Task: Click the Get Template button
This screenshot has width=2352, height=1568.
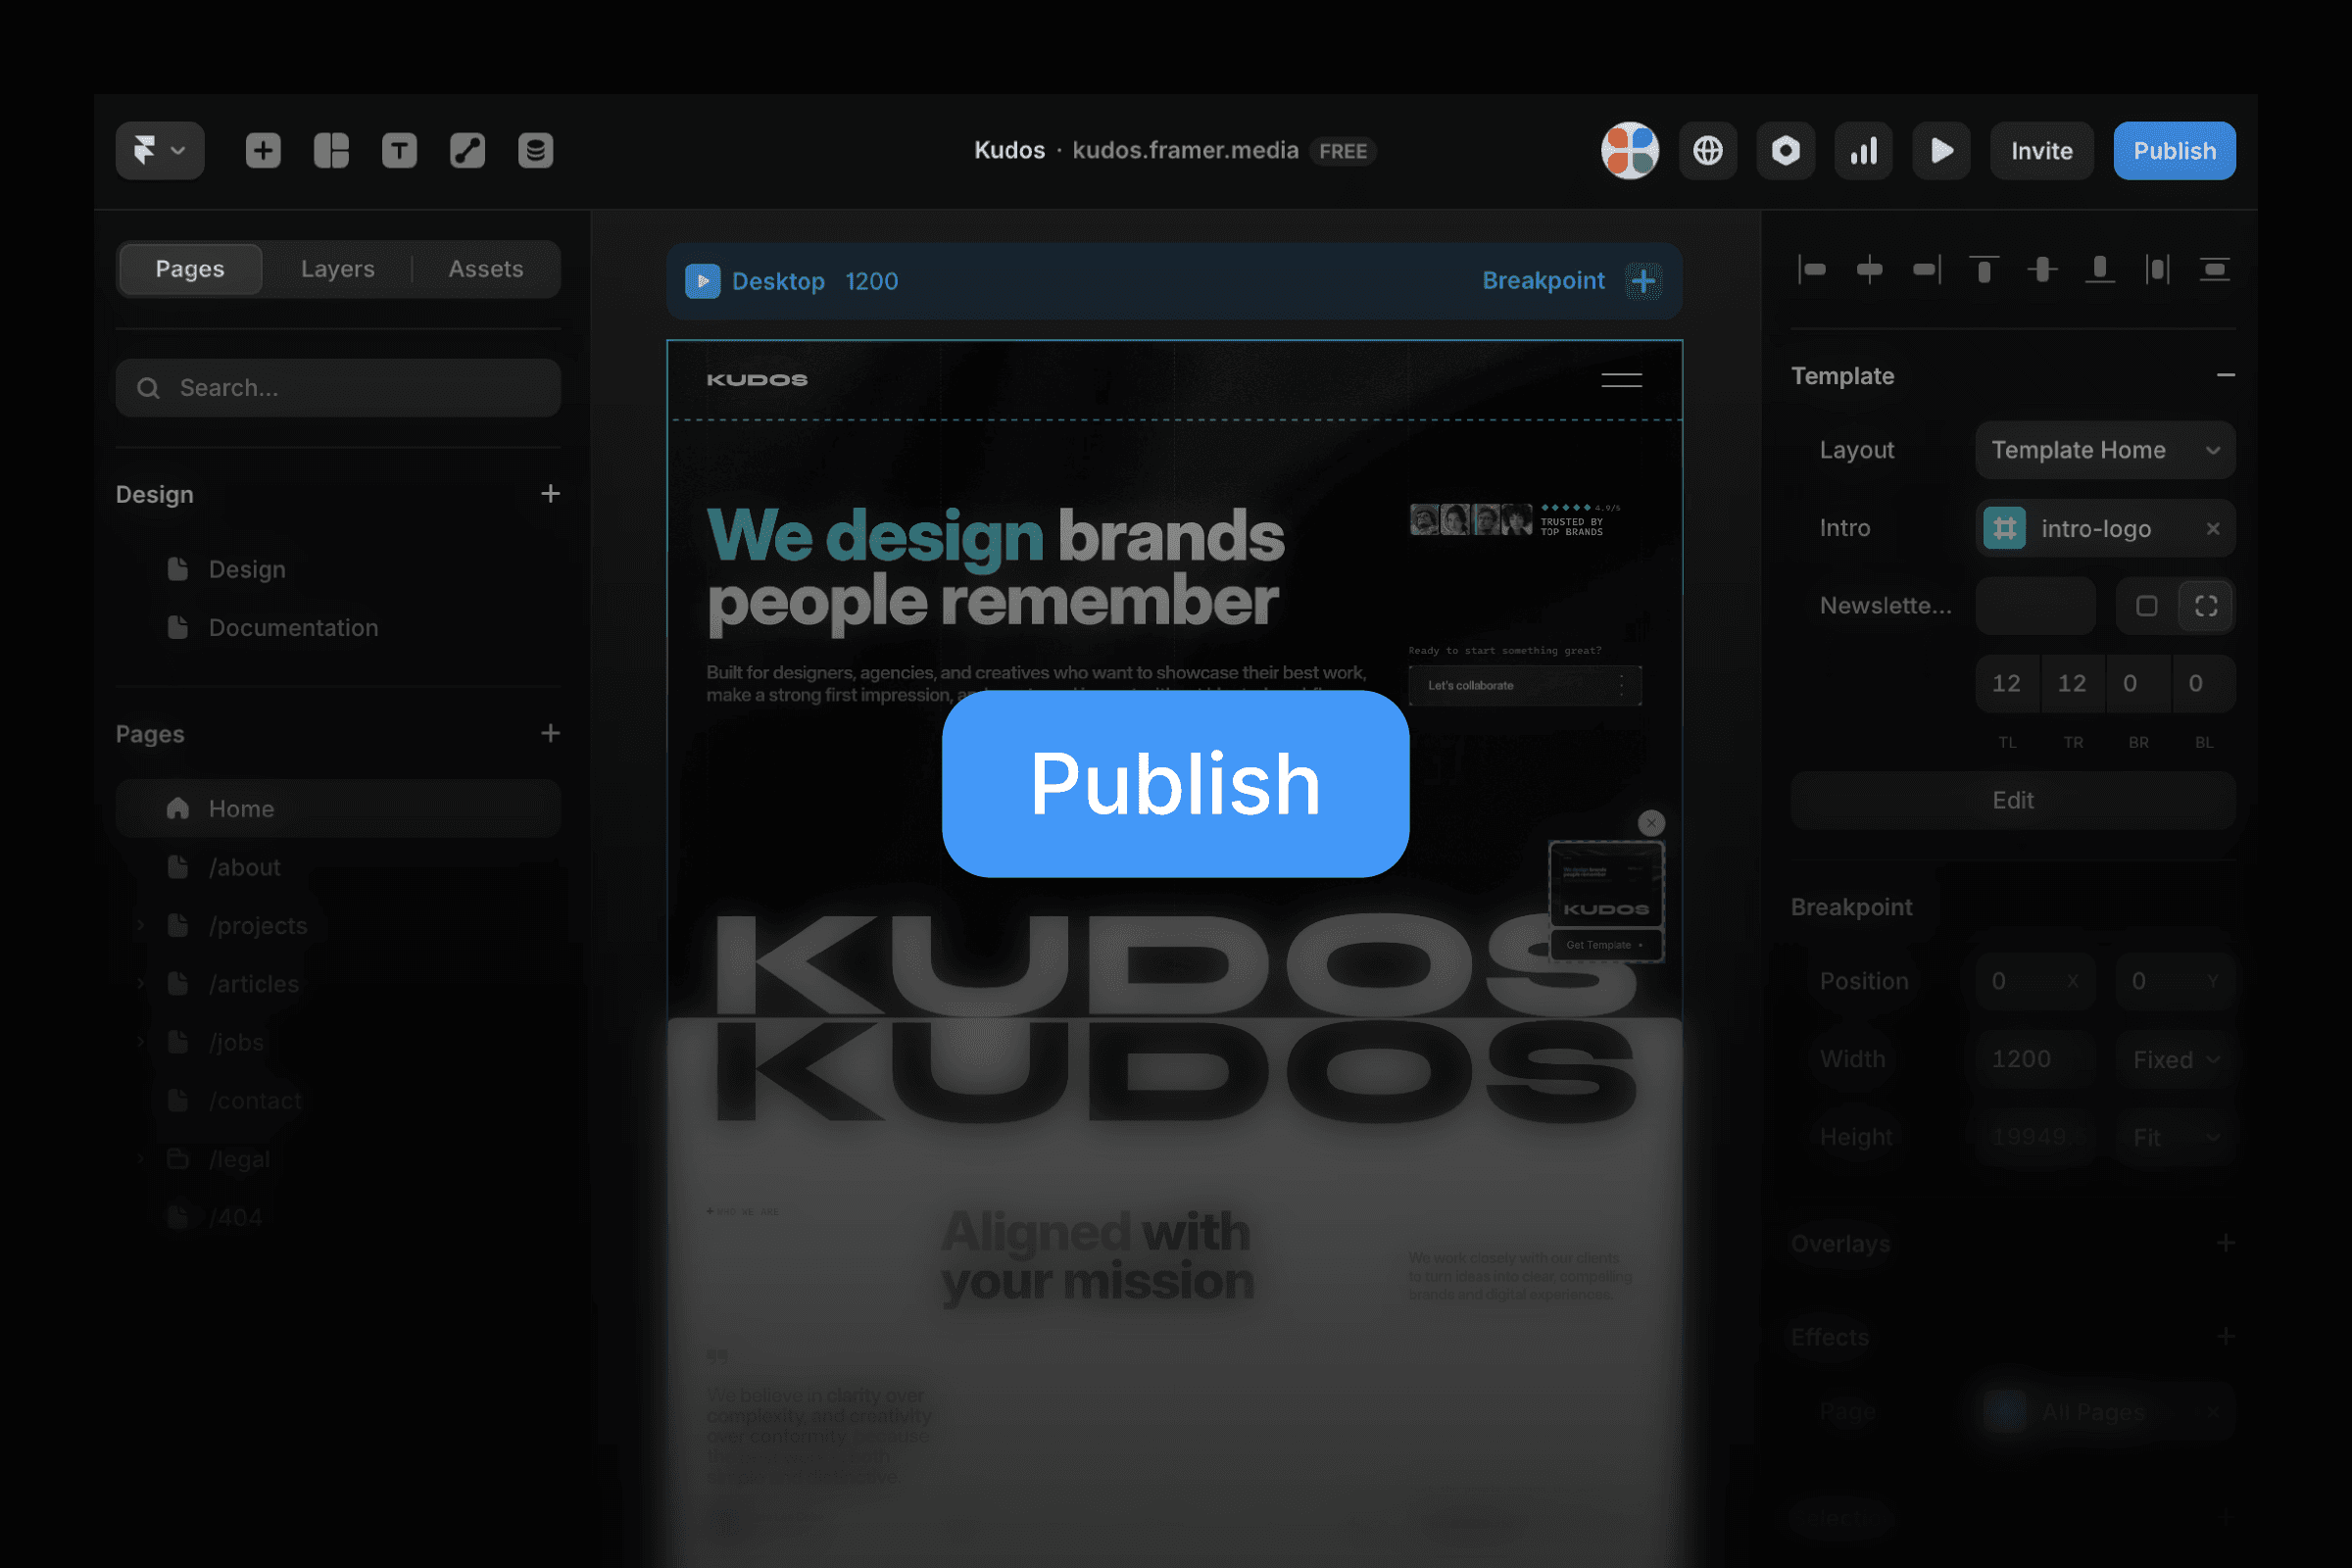Action: click(1606, 945)
